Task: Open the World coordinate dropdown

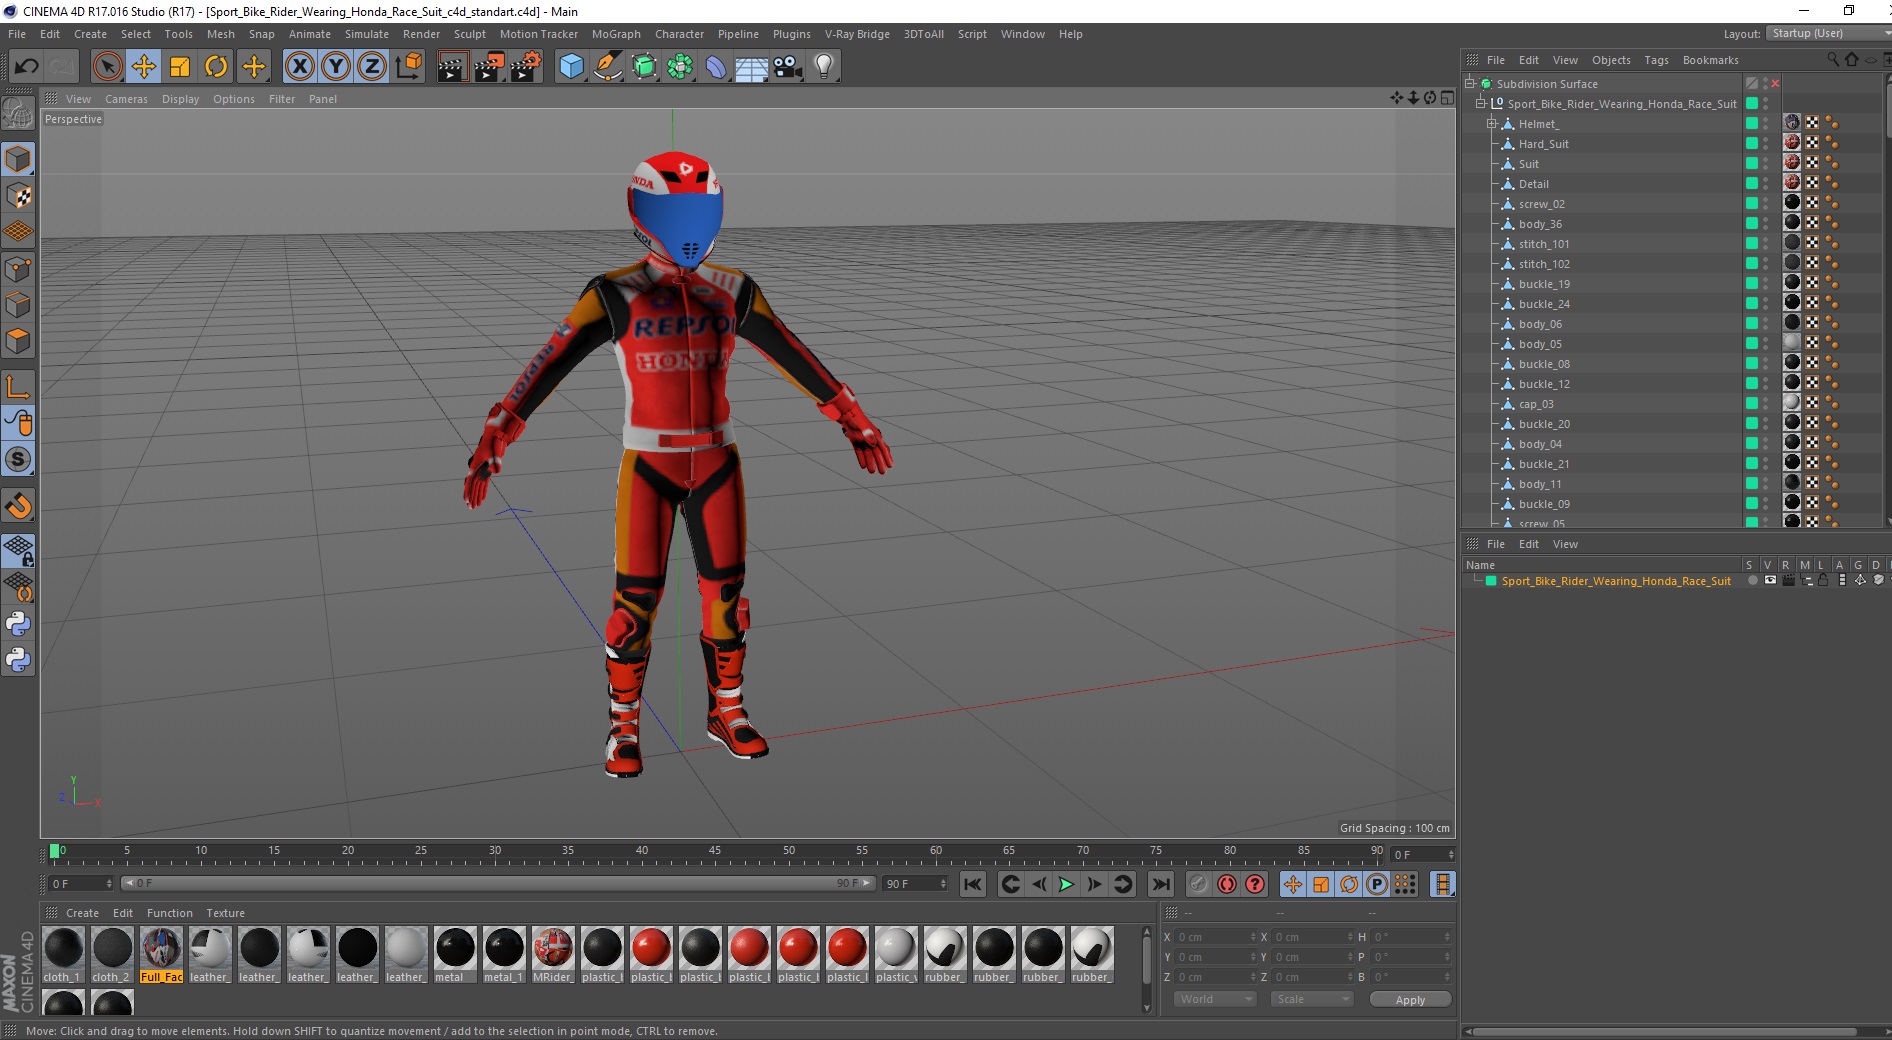Action: 1215,999
